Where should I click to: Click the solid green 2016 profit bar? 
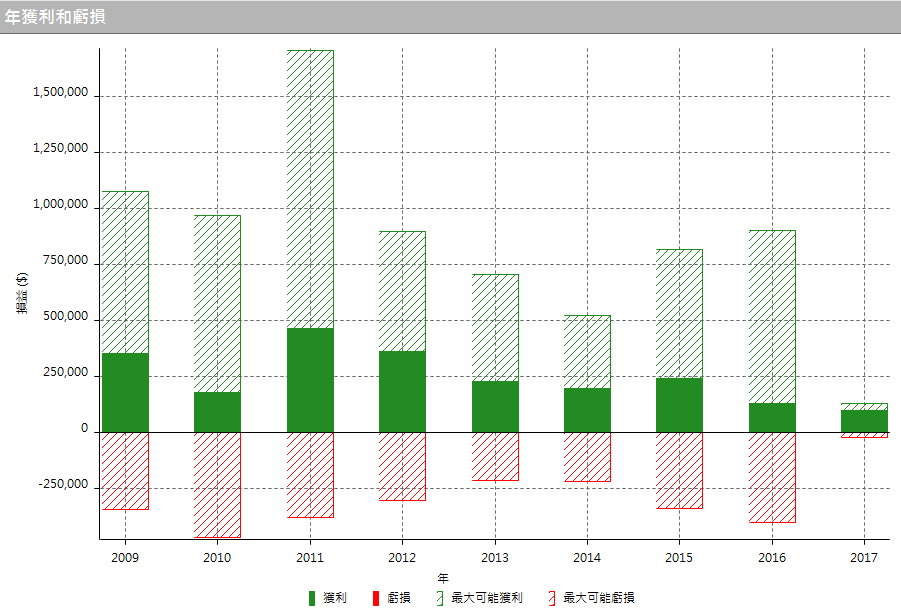click(x=772, y=418)
